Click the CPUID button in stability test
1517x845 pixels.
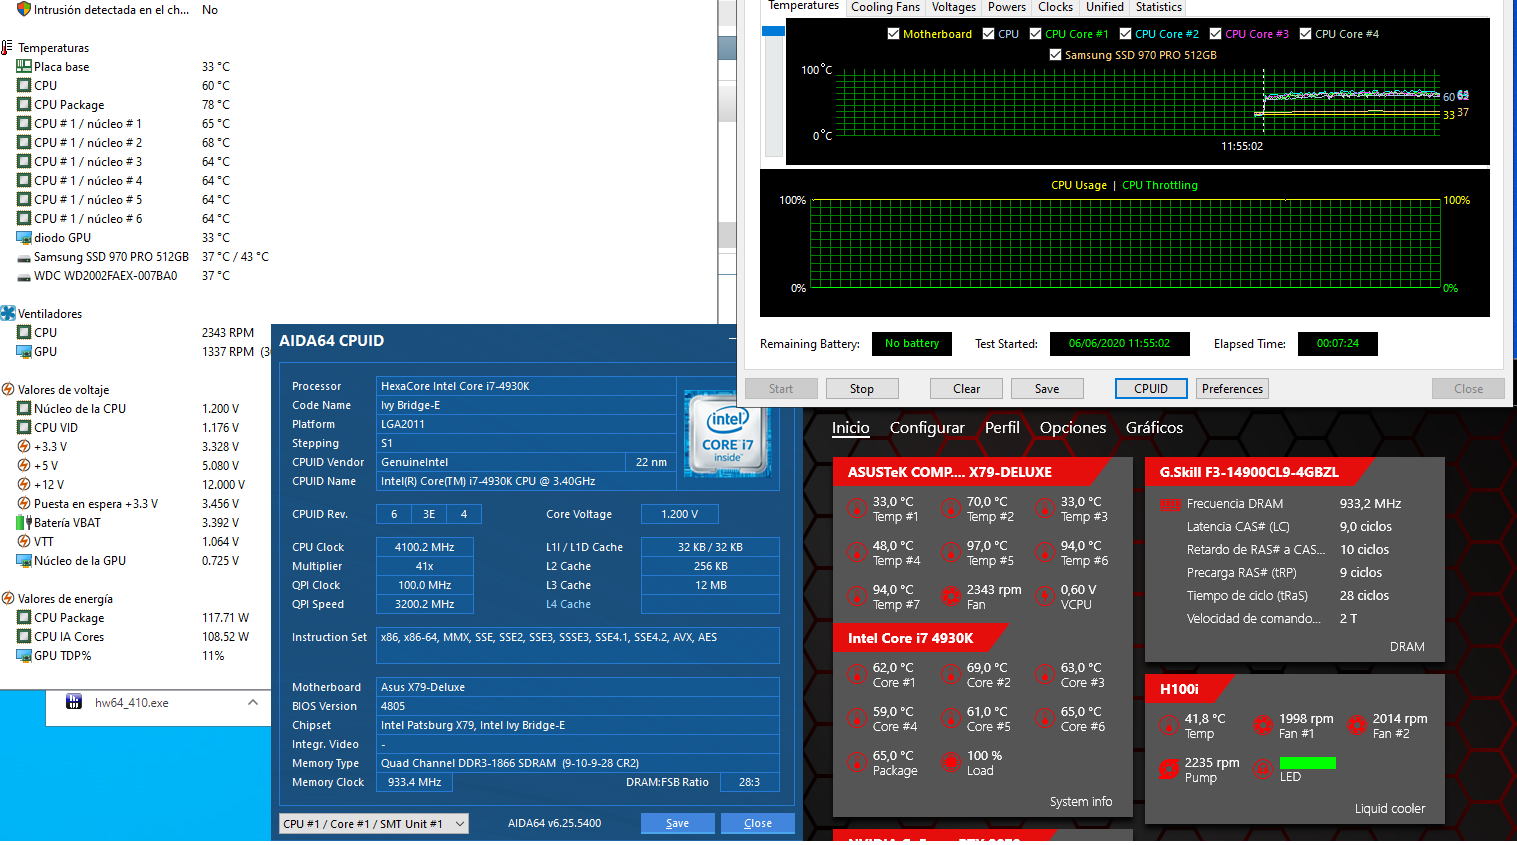[x=1151, y=389]
